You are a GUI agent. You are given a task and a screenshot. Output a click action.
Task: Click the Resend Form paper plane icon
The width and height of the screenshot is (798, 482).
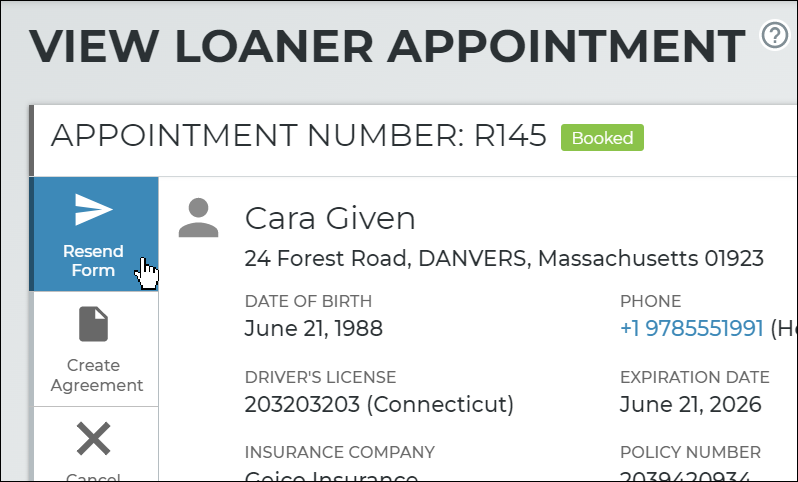94,210
